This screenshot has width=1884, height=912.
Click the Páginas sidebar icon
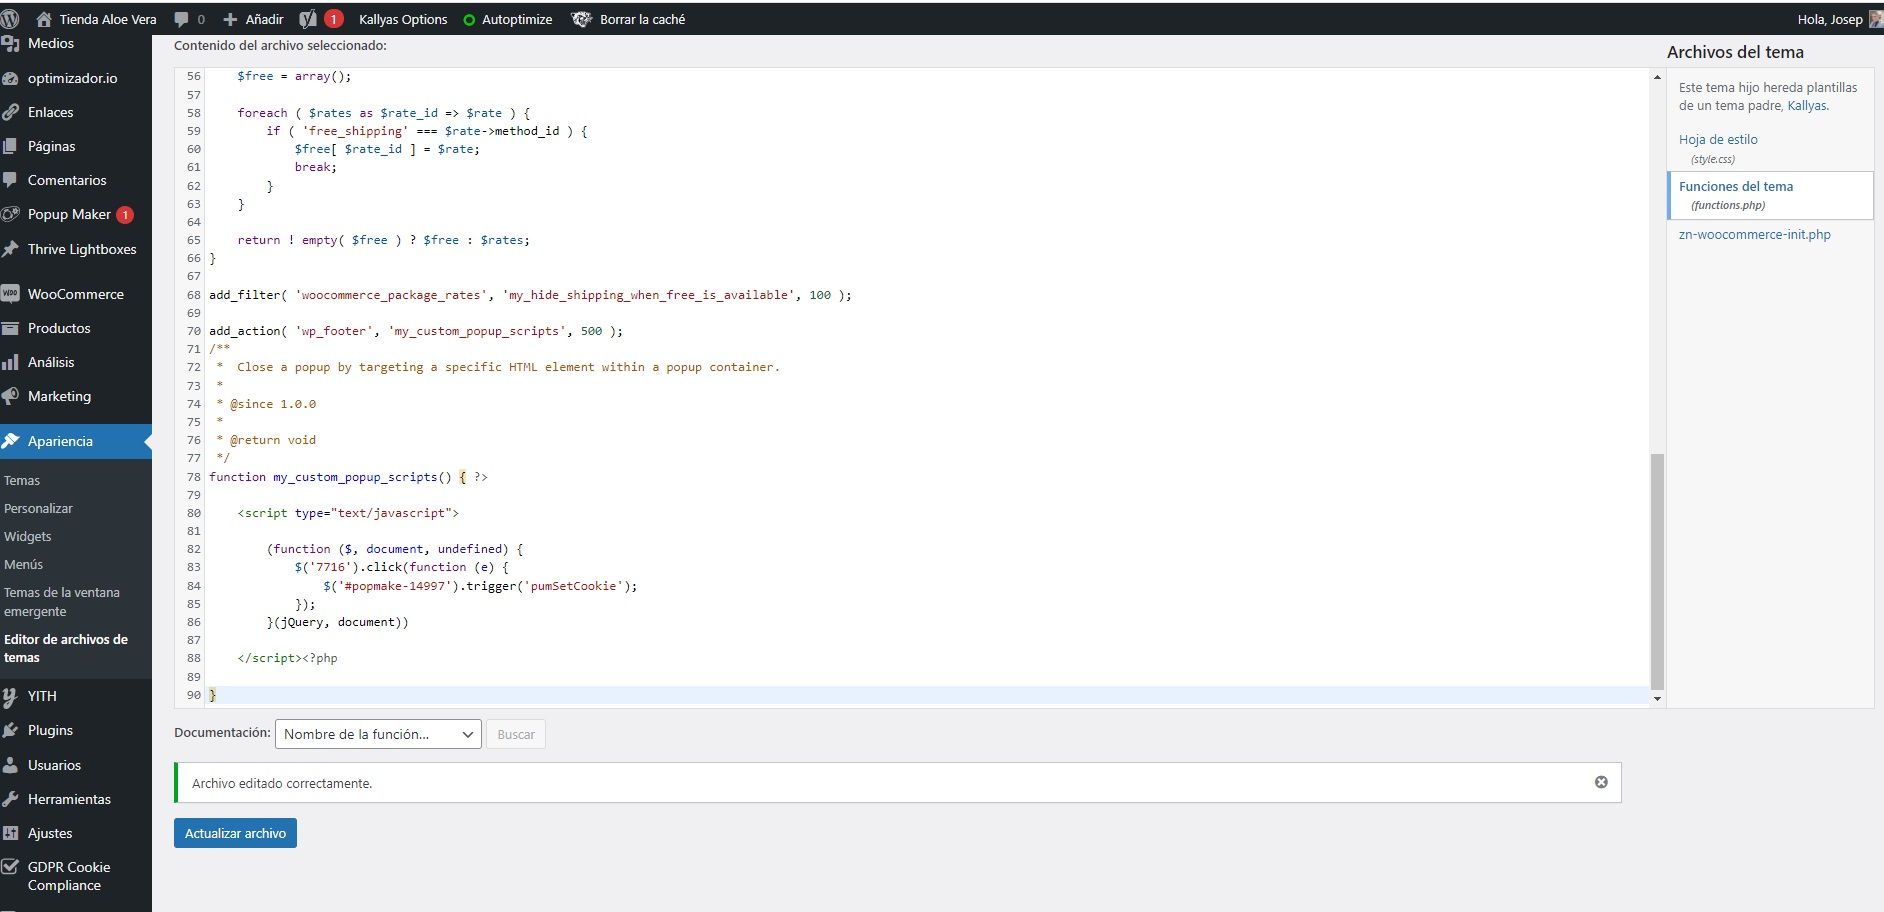(x=10, y=146)
